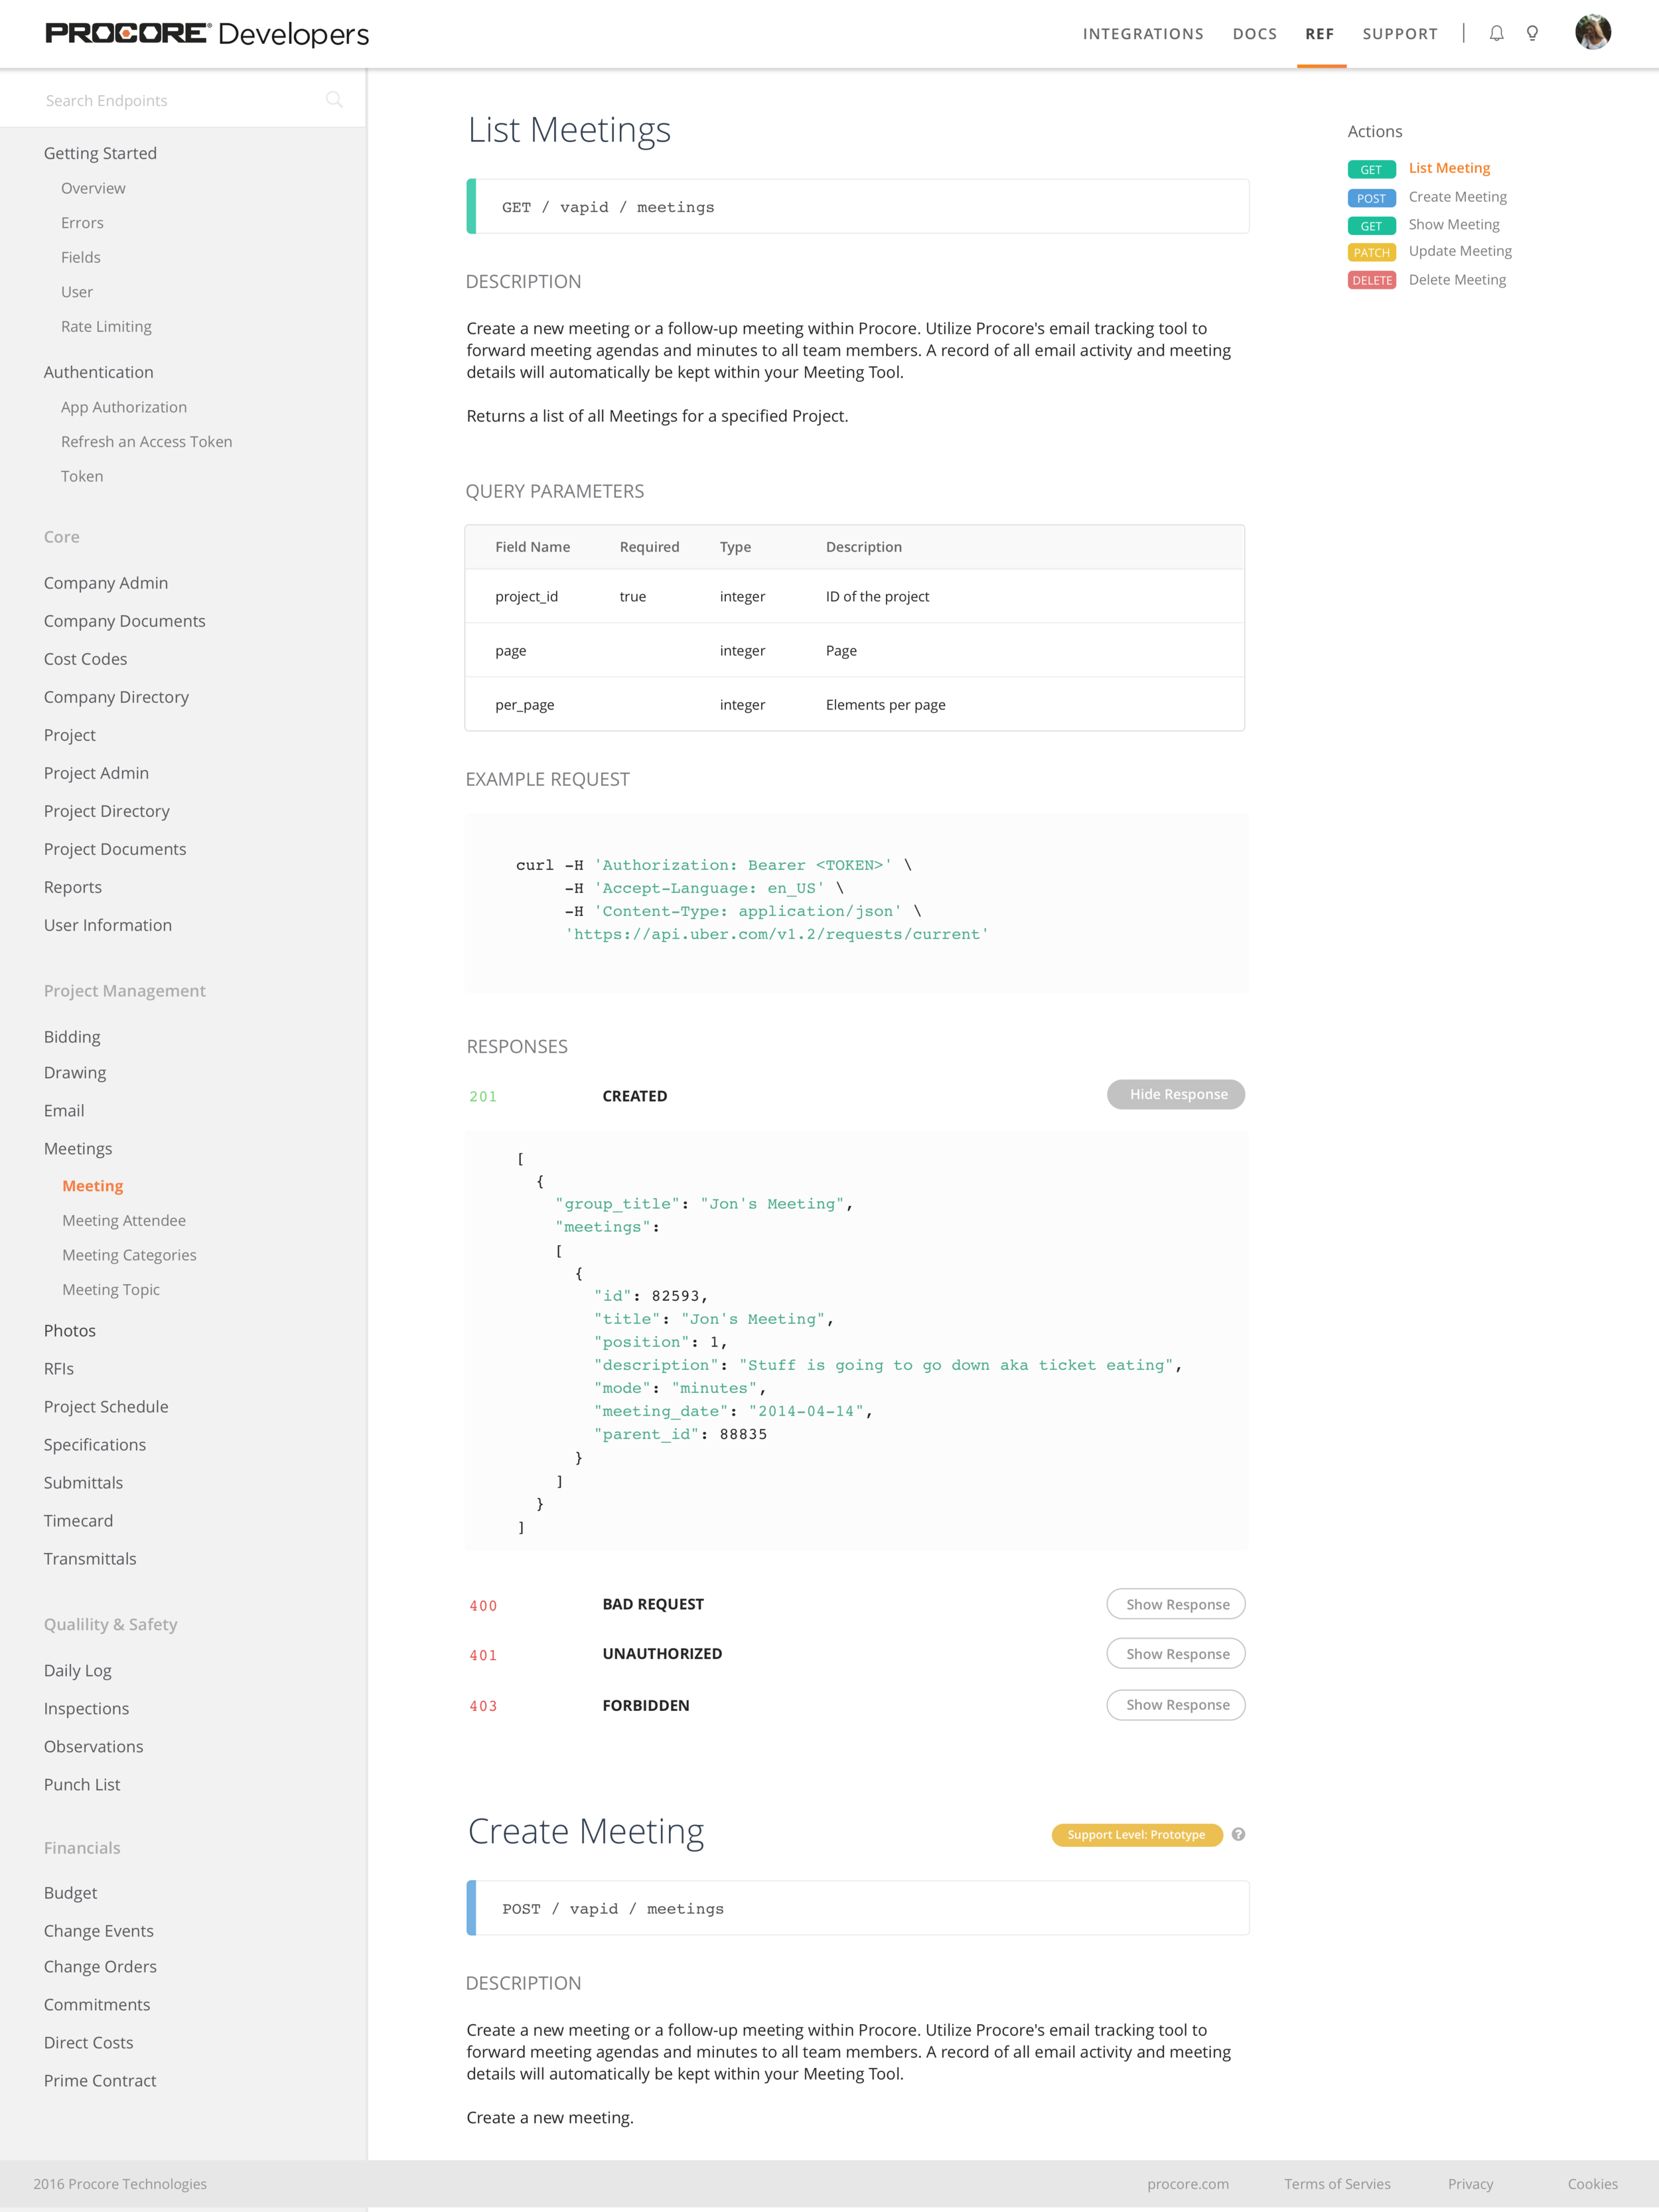Expand the RFIs sidebar section
This screenshot has height=2212, width=1659.
click(58, 1369)
